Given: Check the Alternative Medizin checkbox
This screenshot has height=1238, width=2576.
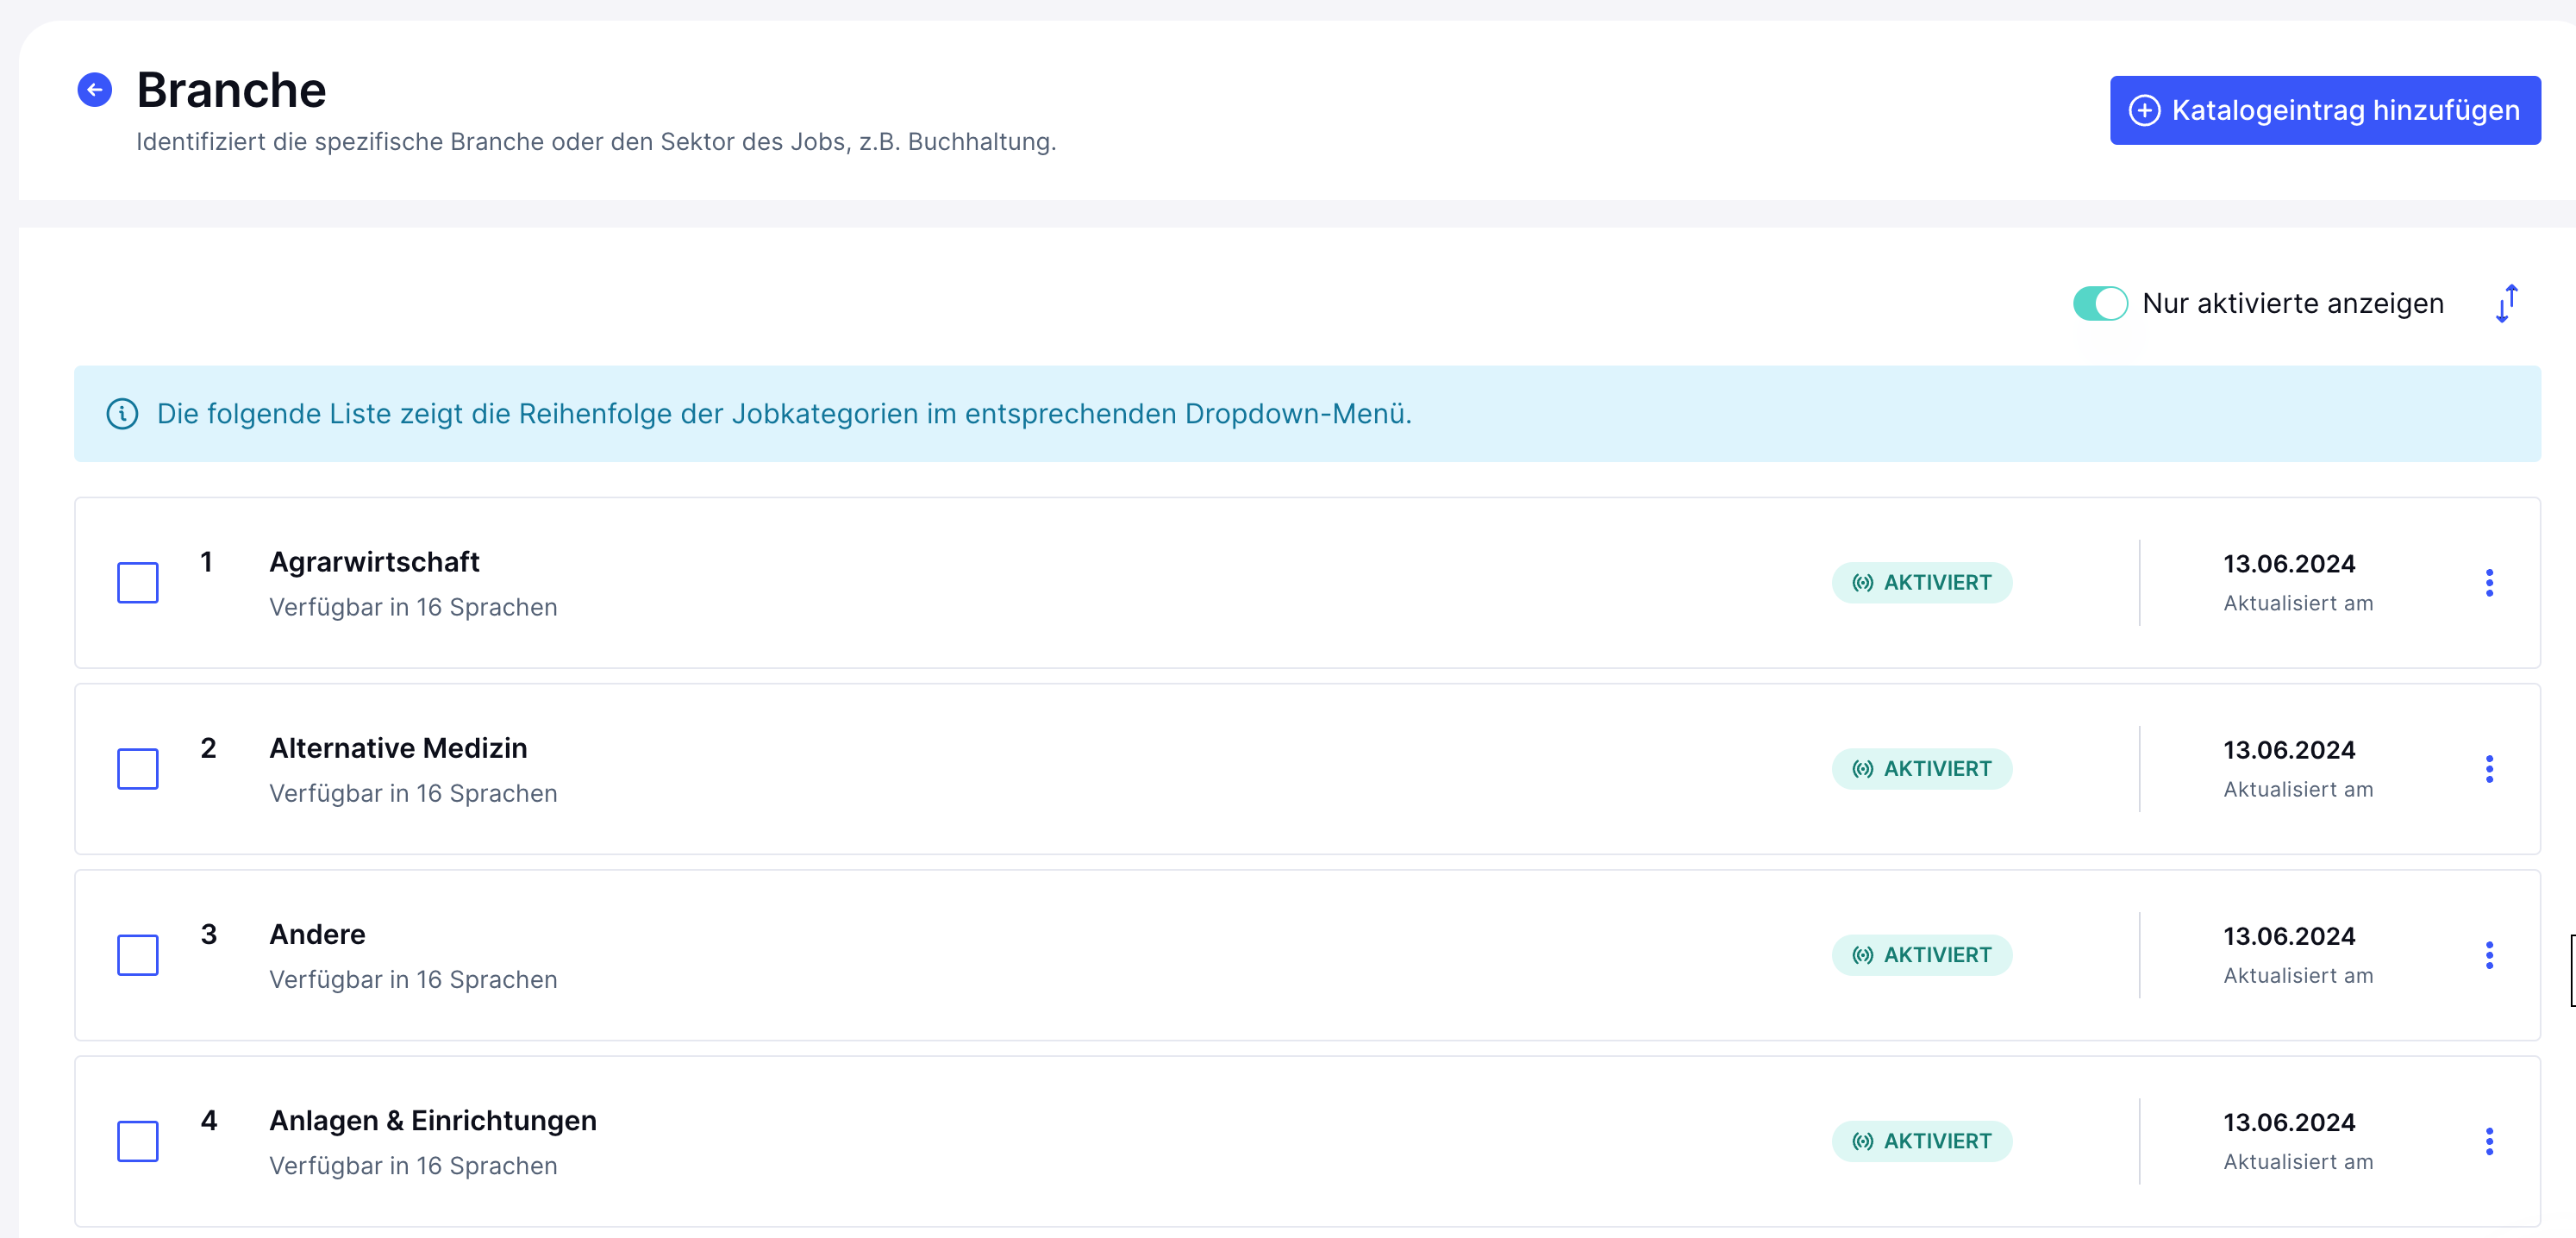Looking at the screenshot, I should coord(138,769).
